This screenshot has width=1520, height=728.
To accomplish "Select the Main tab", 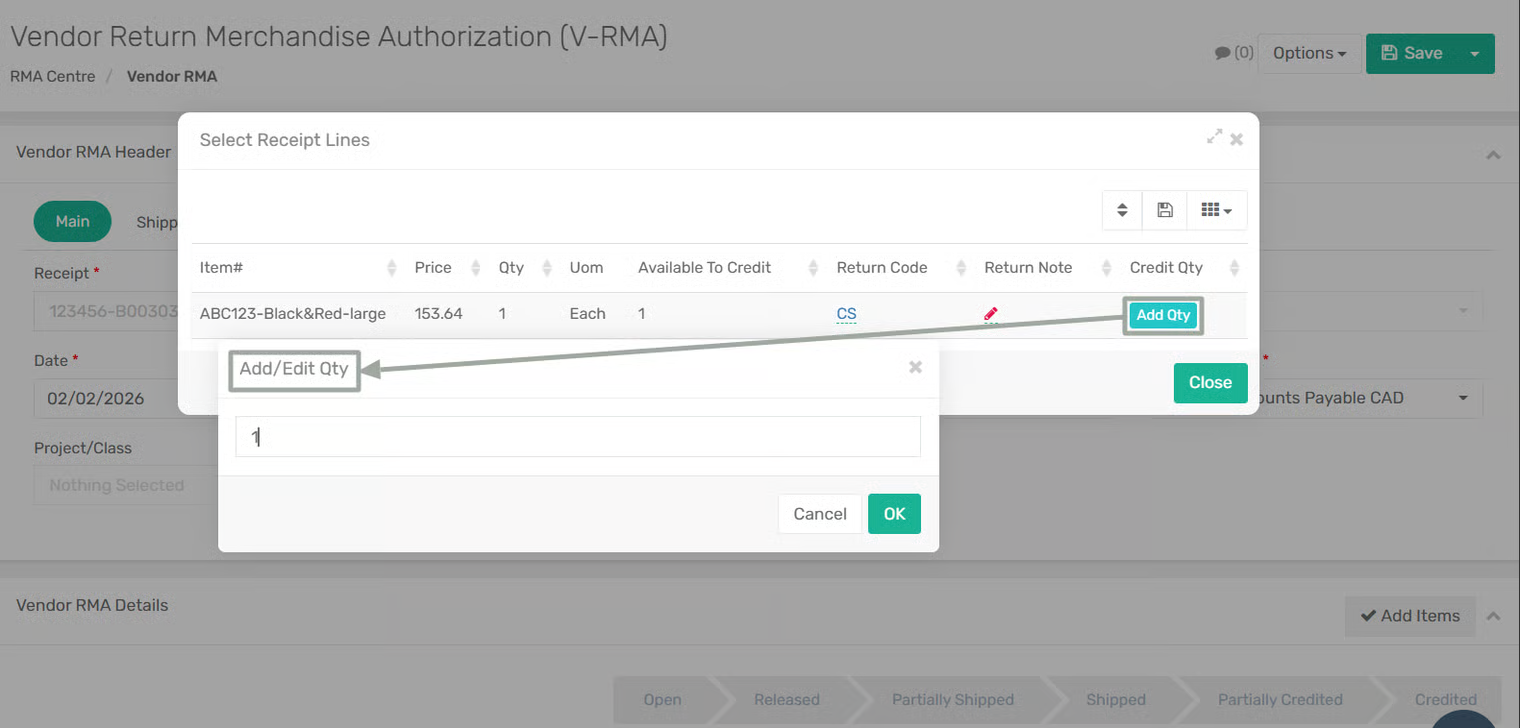I will click(x=72, y=221).
